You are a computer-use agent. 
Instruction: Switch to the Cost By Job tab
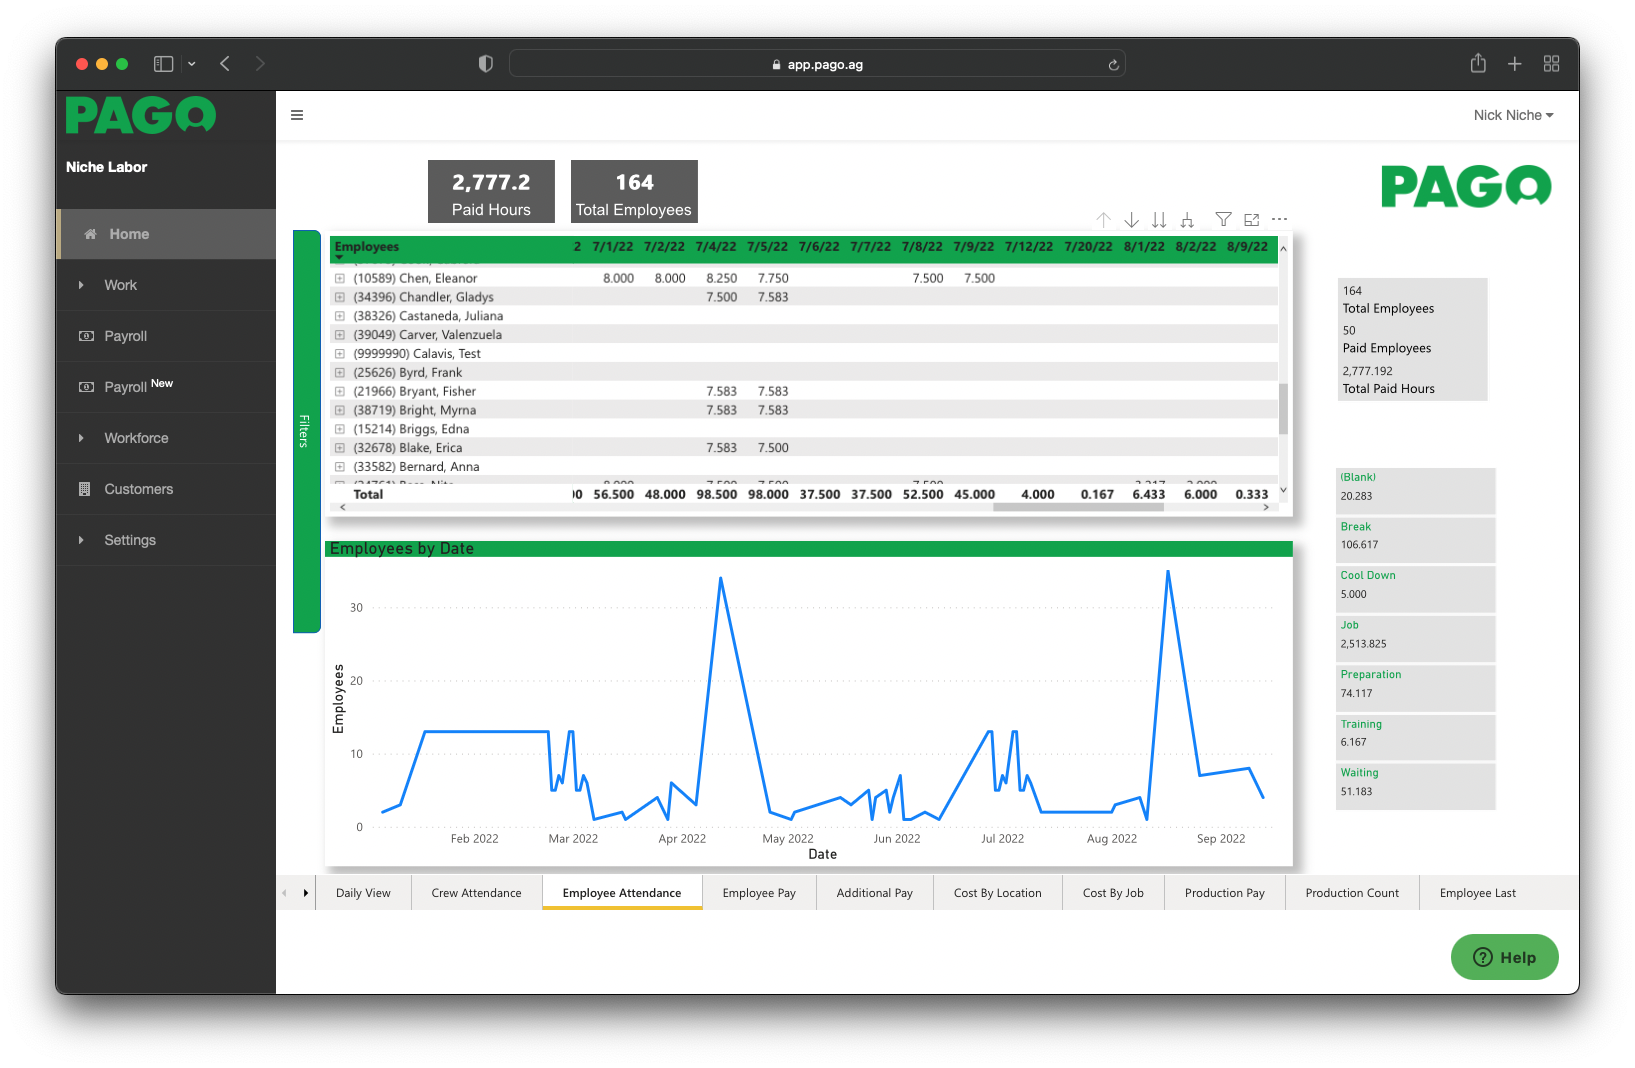pos(1112,893)
